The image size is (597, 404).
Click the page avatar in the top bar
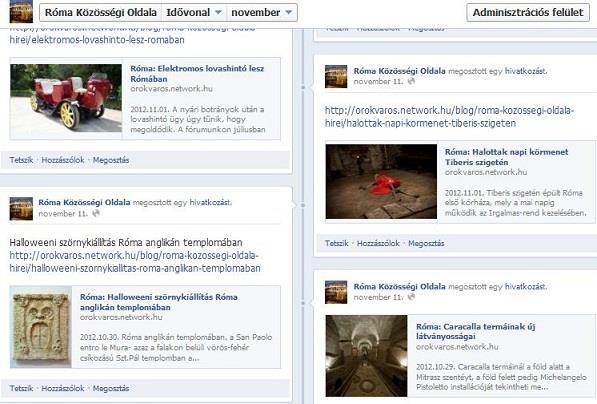(x=21, y=11)
